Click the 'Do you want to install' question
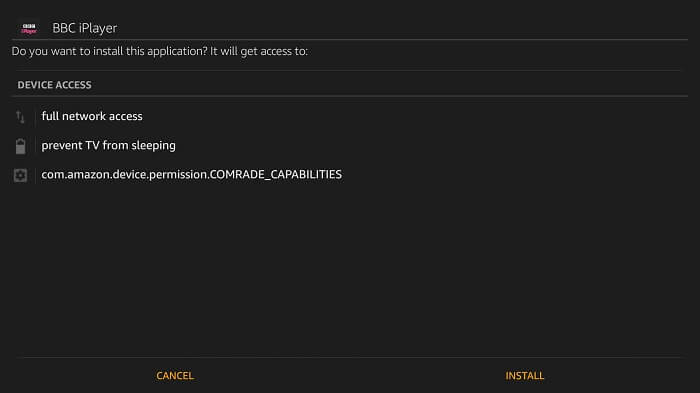Screen dimensions: 700x393 click(x=109, y=51)
